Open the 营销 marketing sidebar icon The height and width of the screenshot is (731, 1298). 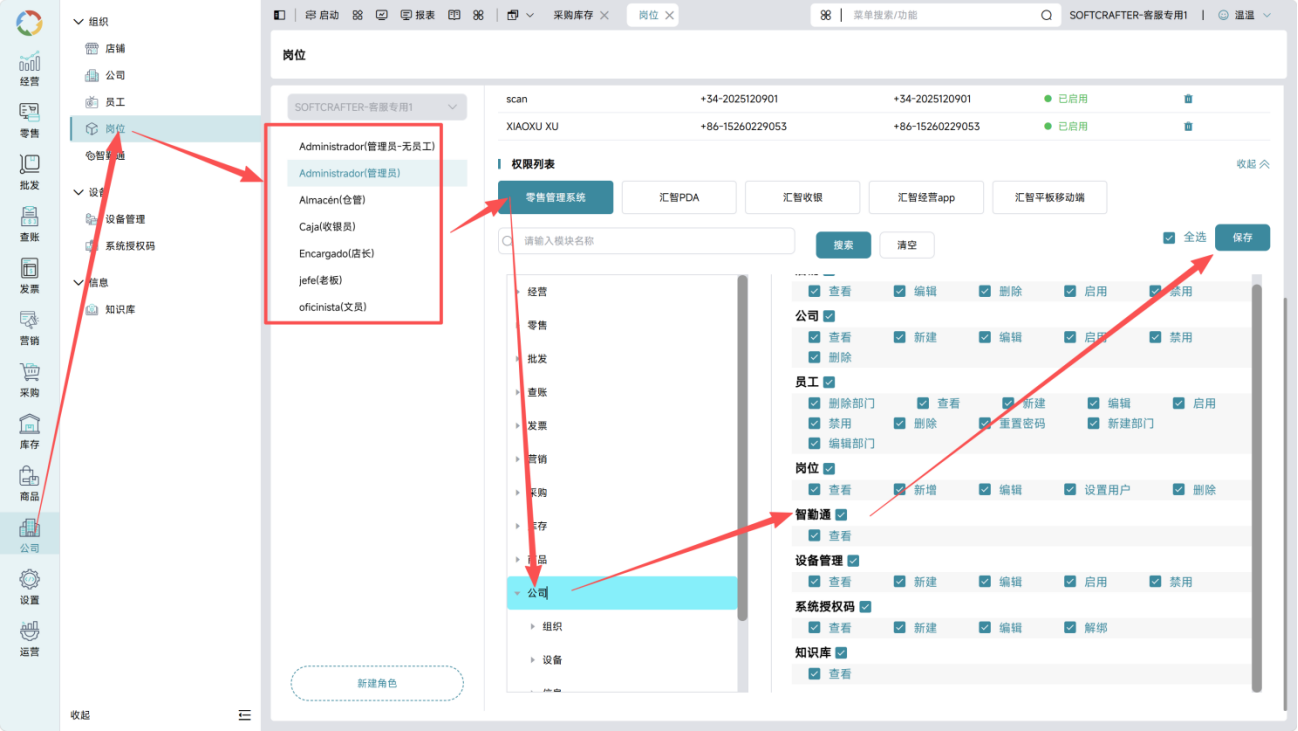pyautogui.click(x=29, y=320)
